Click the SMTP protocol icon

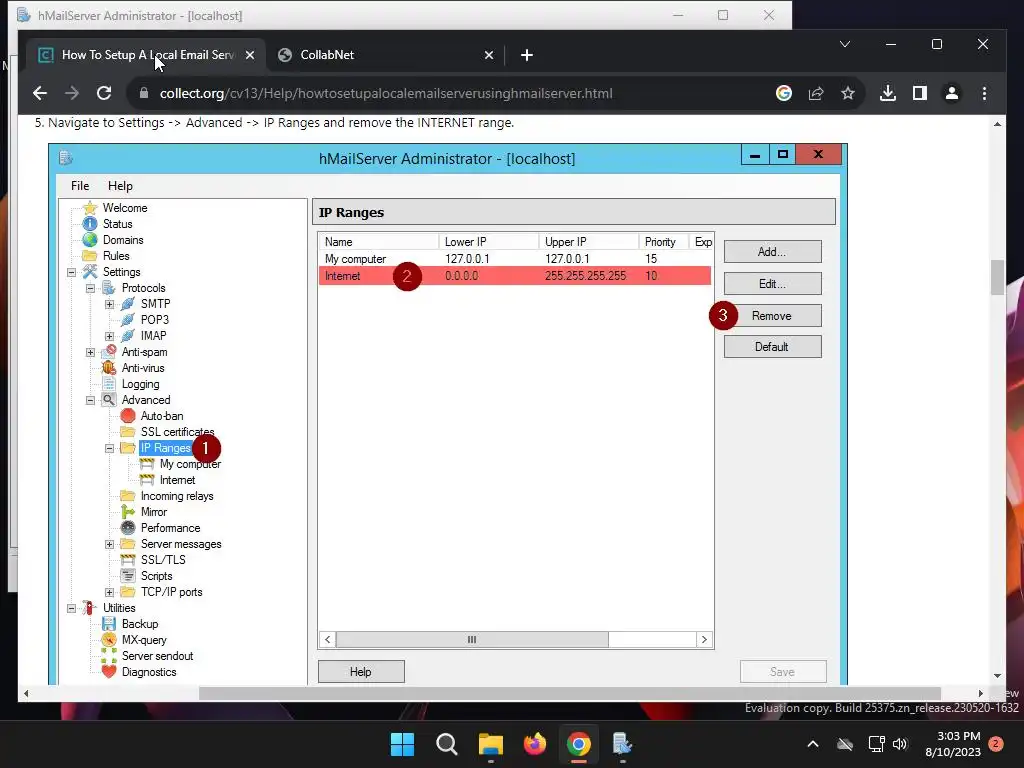128,304
